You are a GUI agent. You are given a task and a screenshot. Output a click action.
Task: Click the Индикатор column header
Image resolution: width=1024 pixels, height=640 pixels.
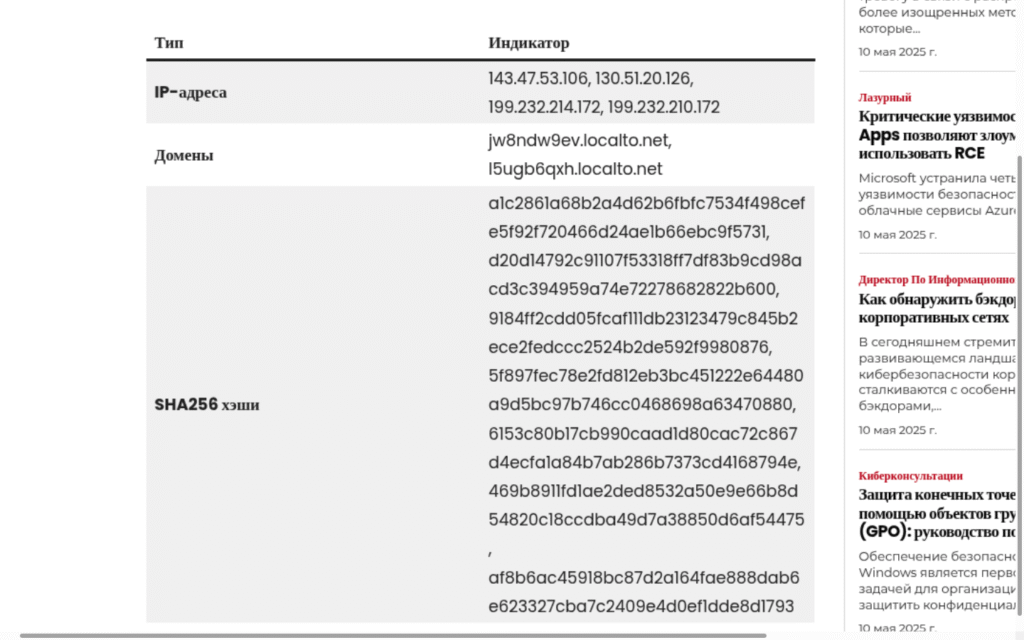click(x=528, y=43)
